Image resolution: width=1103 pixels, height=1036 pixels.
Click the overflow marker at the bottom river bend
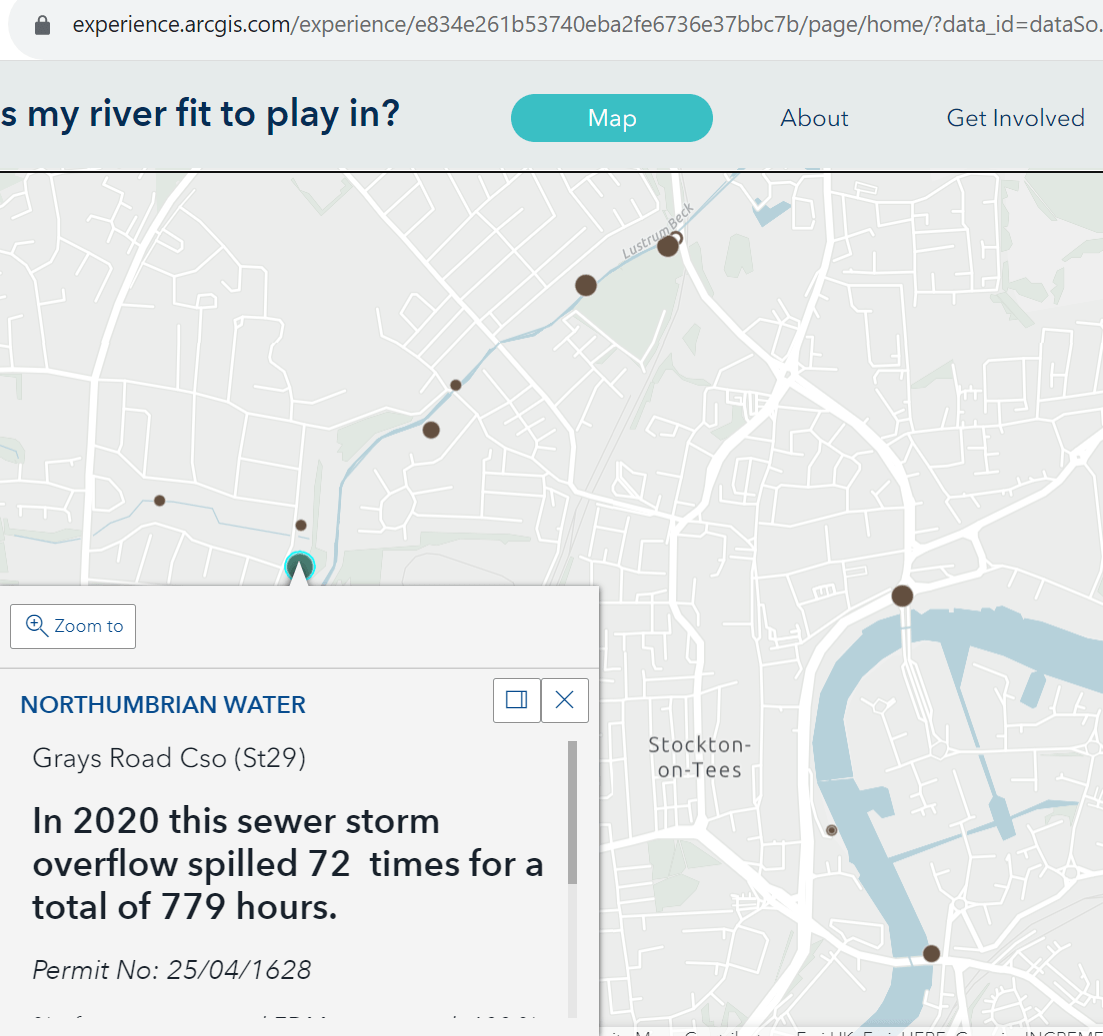pyautogui.click(x=931, y=954)
